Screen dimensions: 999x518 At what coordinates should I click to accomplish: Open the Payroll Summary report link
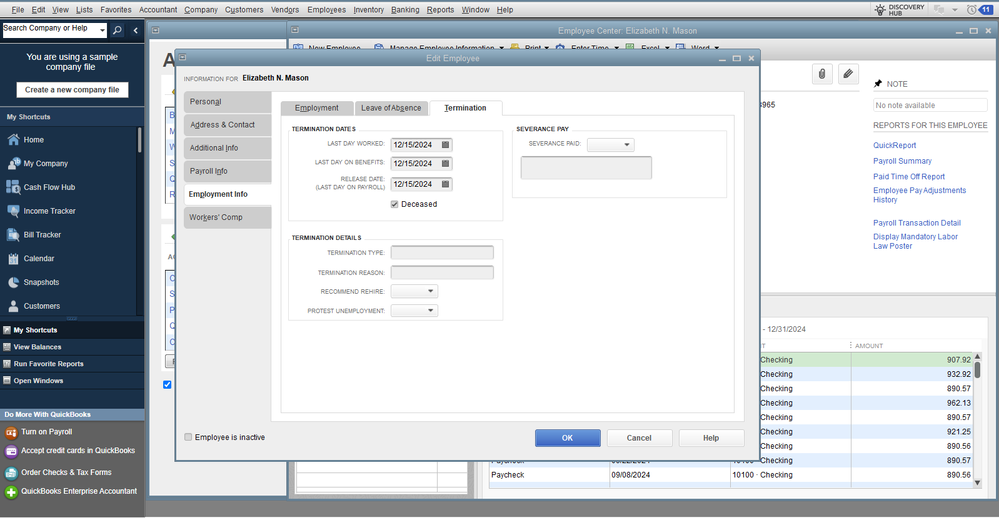tap(902, 161)
